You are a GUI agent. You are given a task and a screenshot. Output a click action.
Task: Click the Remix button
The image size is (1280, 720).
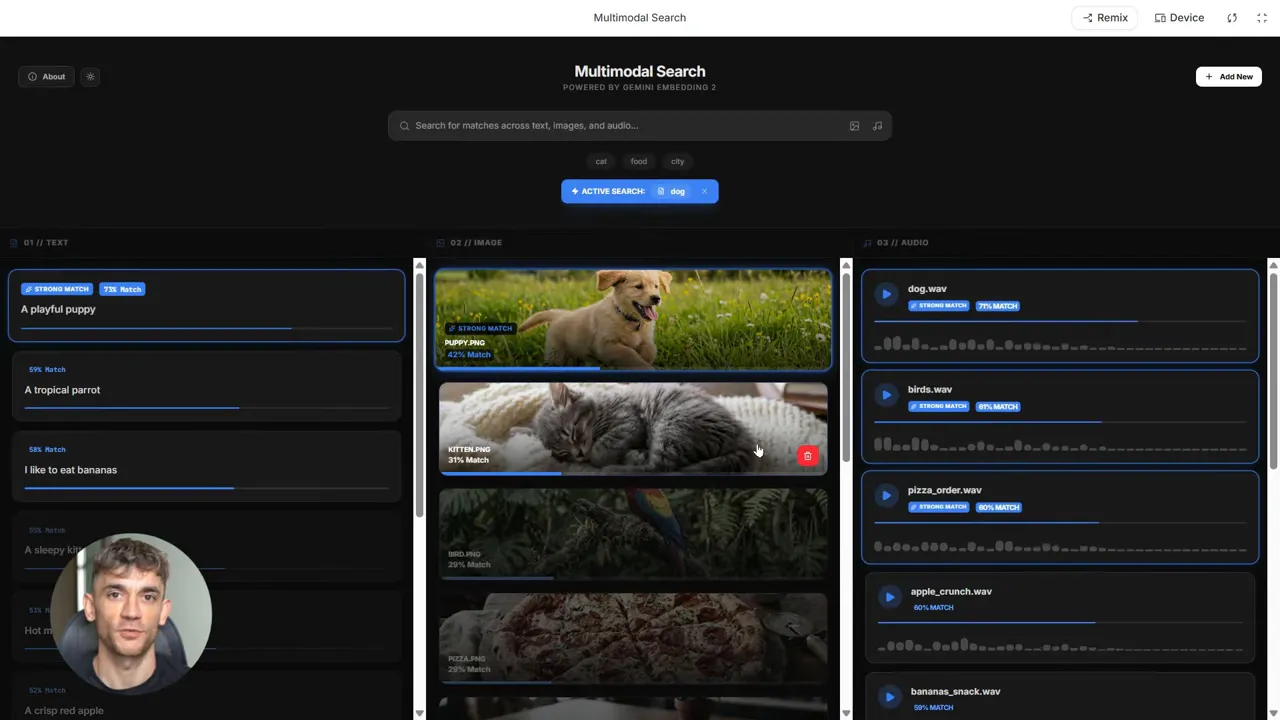1105,18
